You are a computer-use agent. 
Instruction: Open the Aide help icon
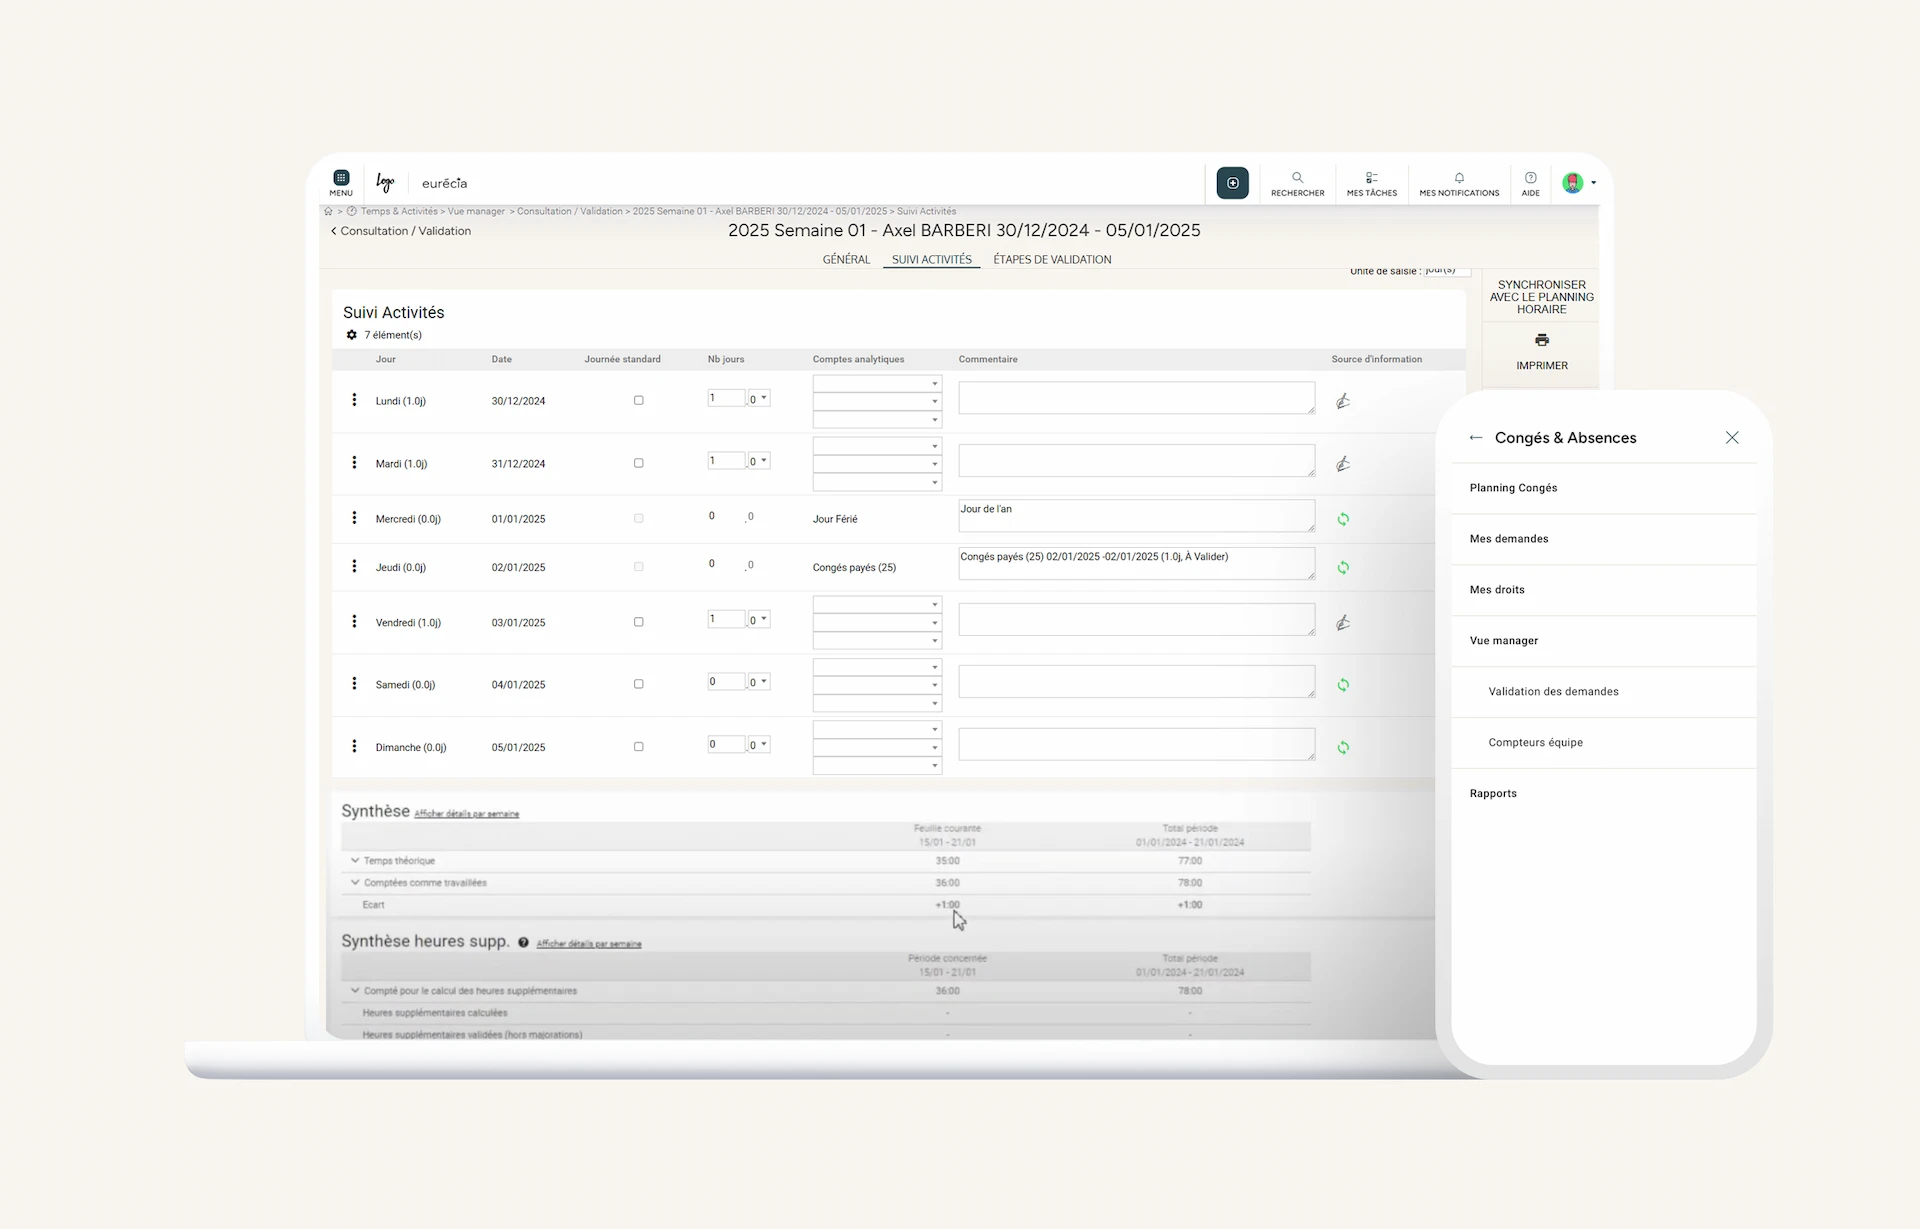[x=1530, y=183]
